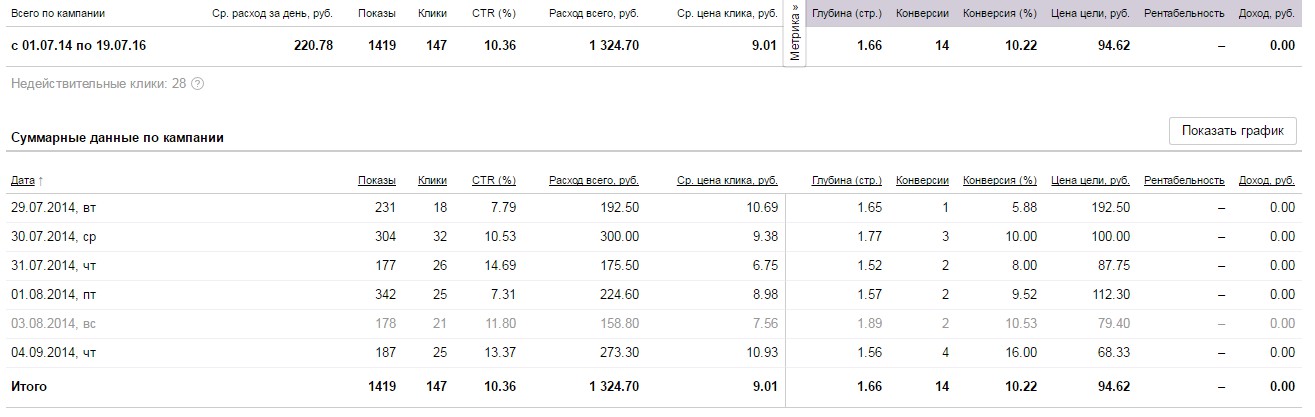This screenshot has width=1315, height=417.
Task: Select the date cell 04.09.2014, чт
Action: click(x=53, y=353)
